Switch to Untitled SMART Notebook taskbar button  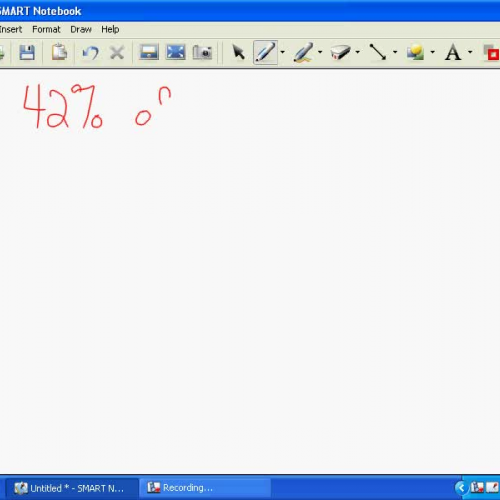click(x=72, y=488)
